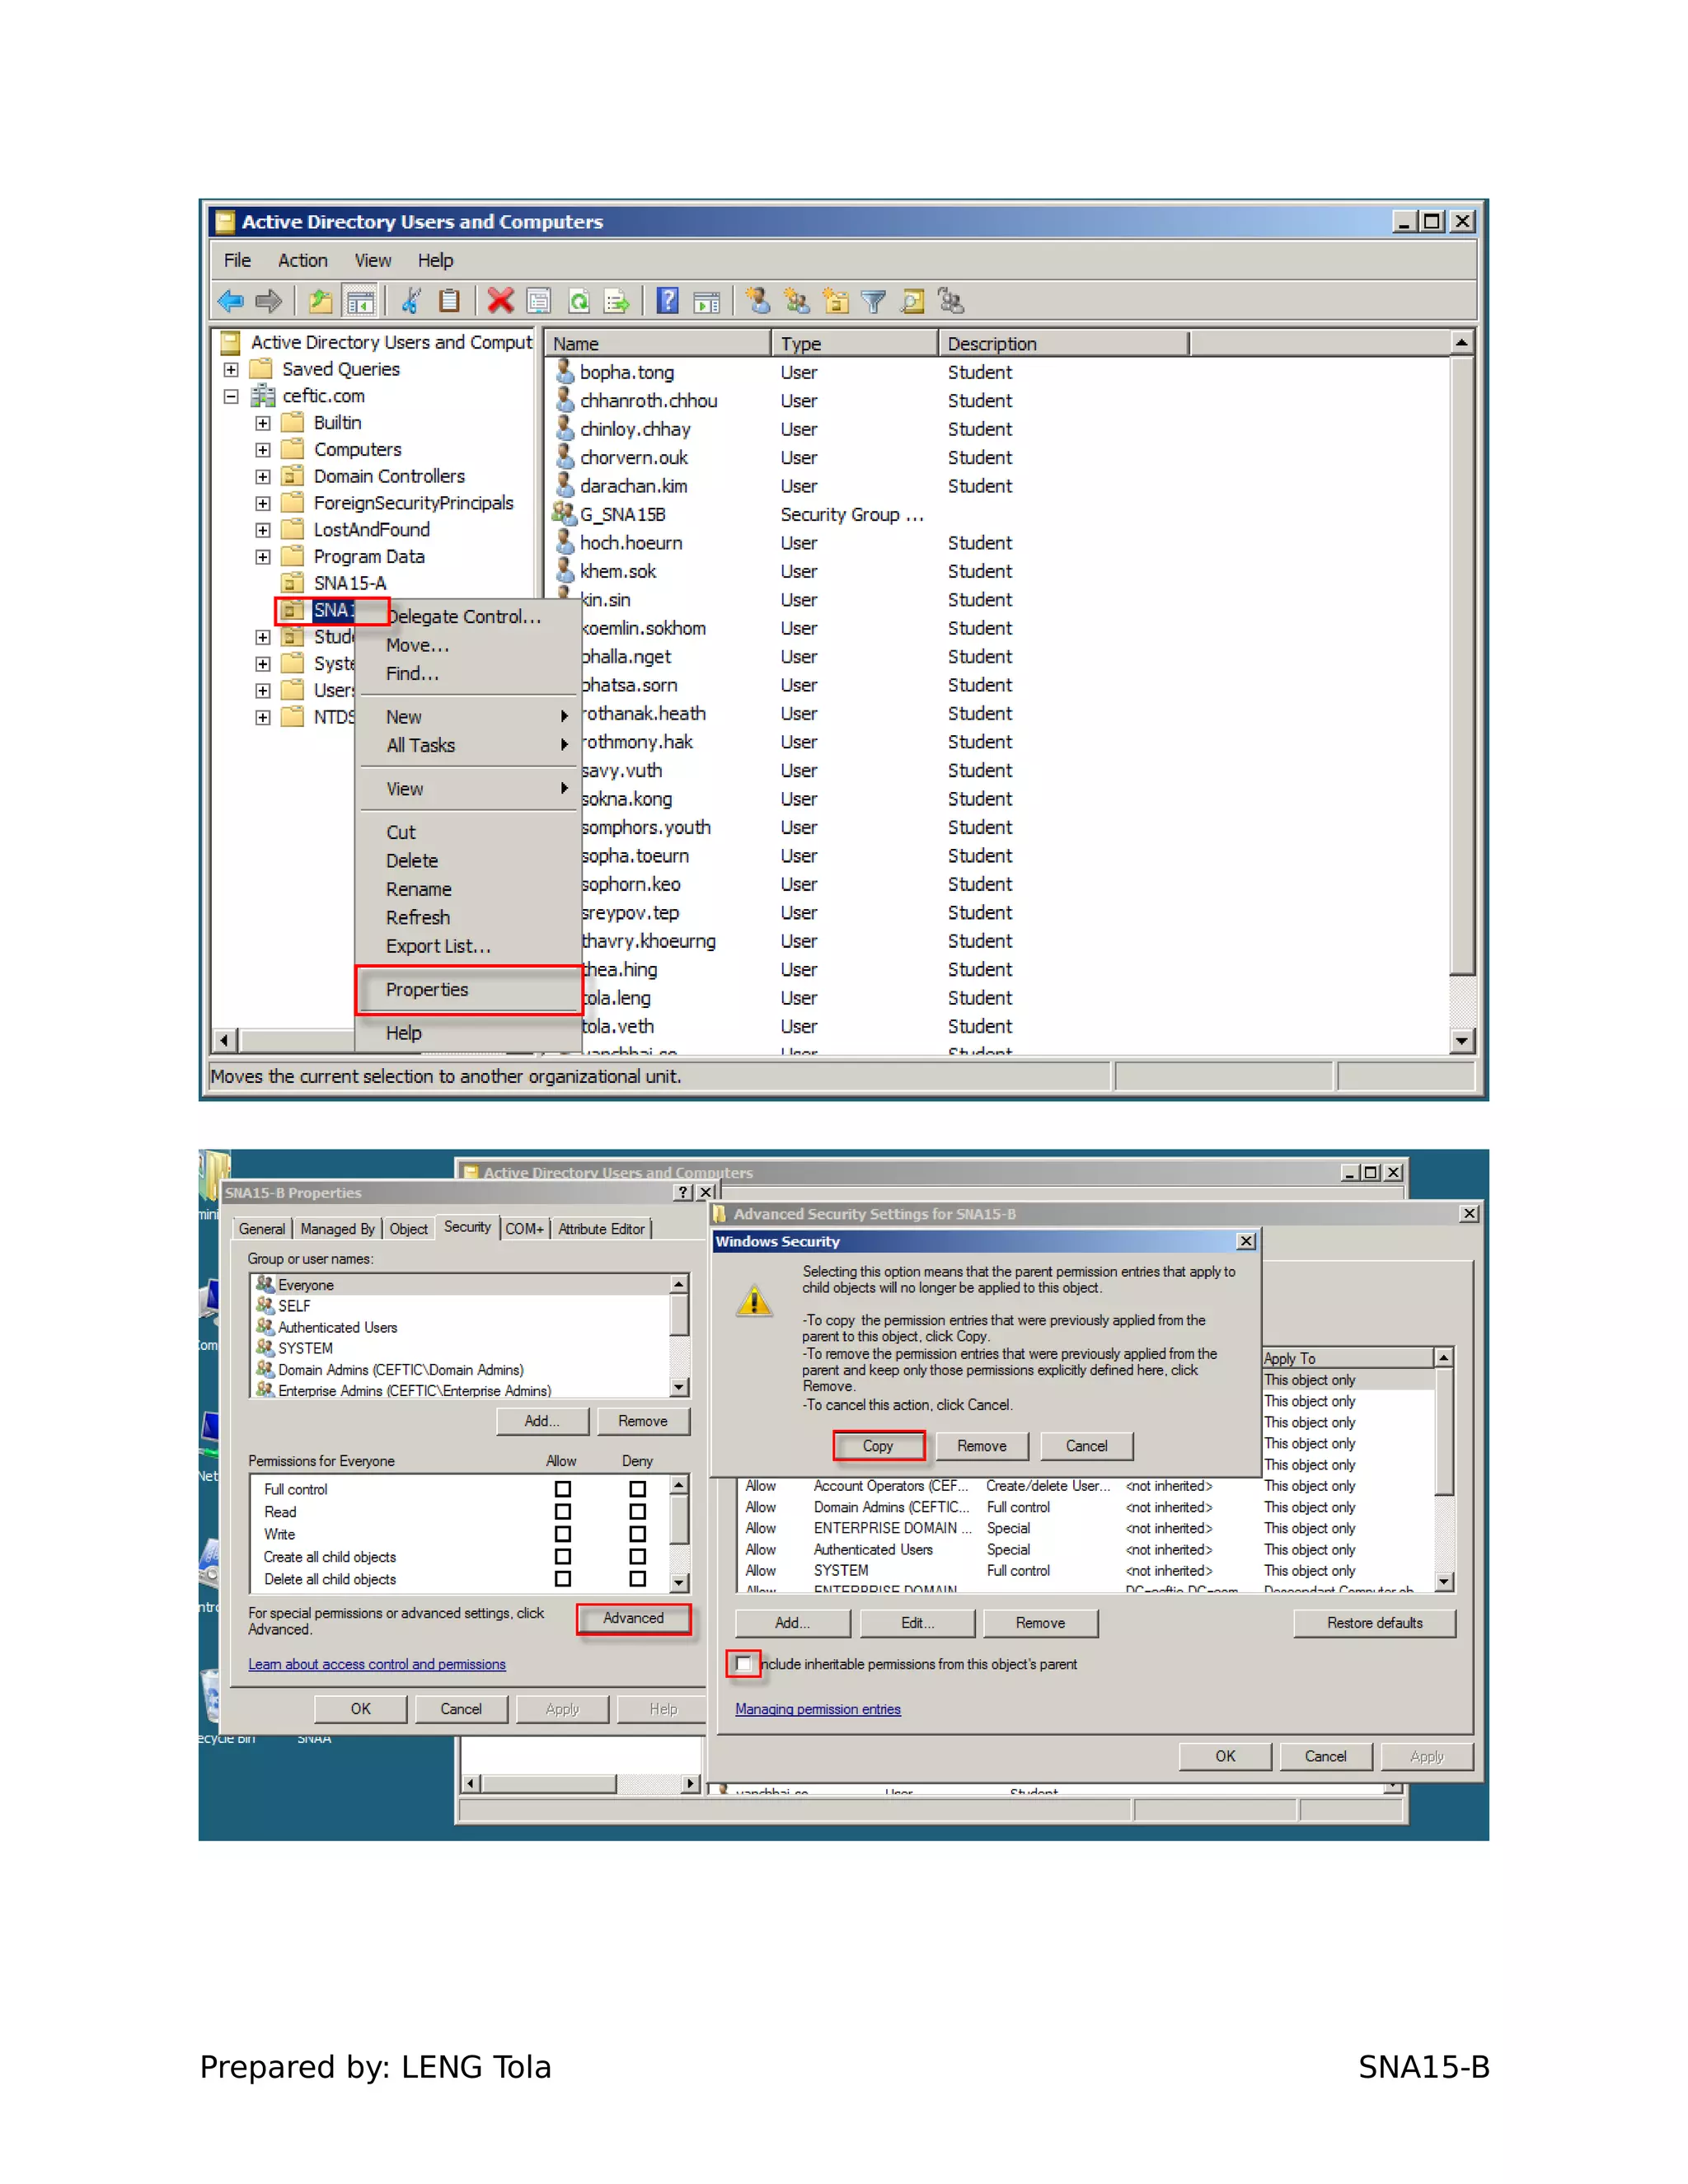Click the Back arrow toolbar icon
Viewport: 1688px width, 2184px height.
pyautogui.click(x=231, y=301)
